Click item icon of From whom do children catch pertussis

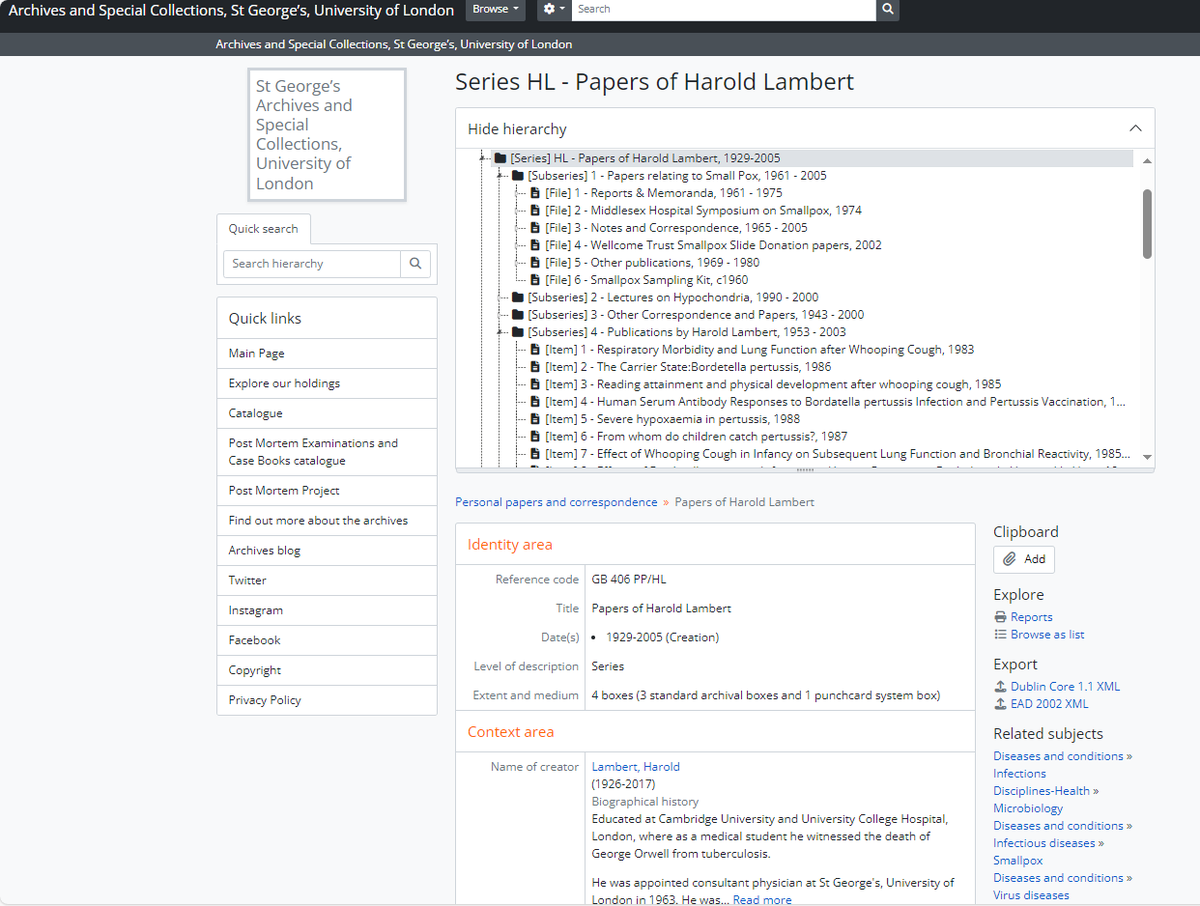(535, 436)
